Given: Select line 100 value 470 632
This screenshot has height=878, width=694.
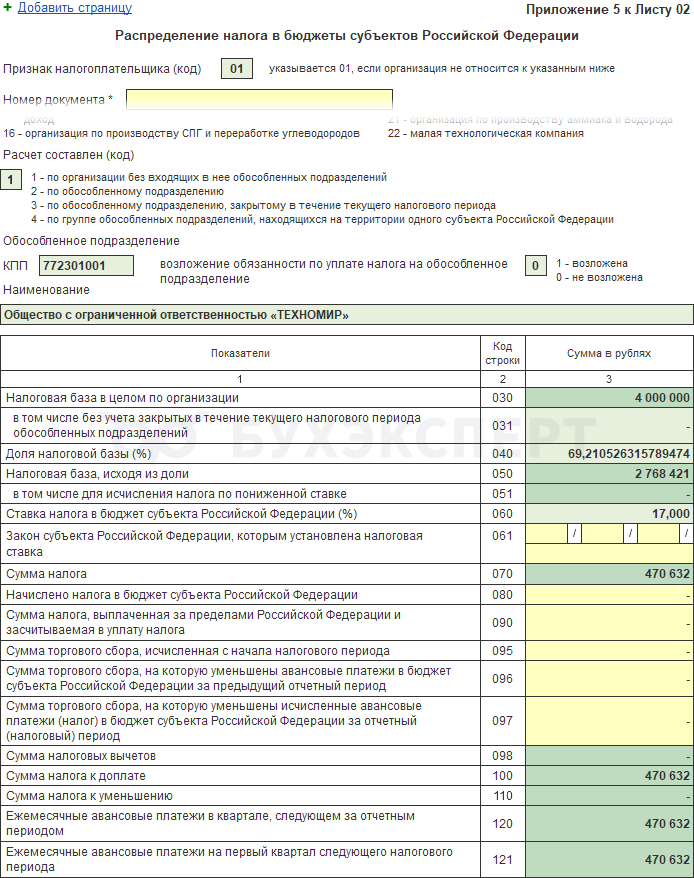Looking at the screenshot, I should tap(609, 776).
